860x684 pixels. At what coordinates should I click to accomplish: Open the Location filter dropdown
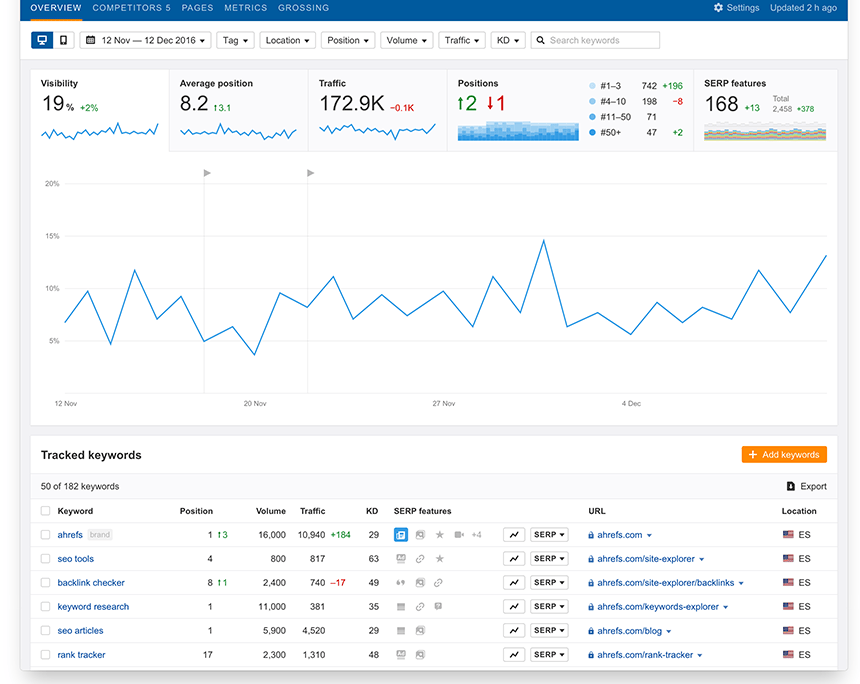tap(287, 40)
